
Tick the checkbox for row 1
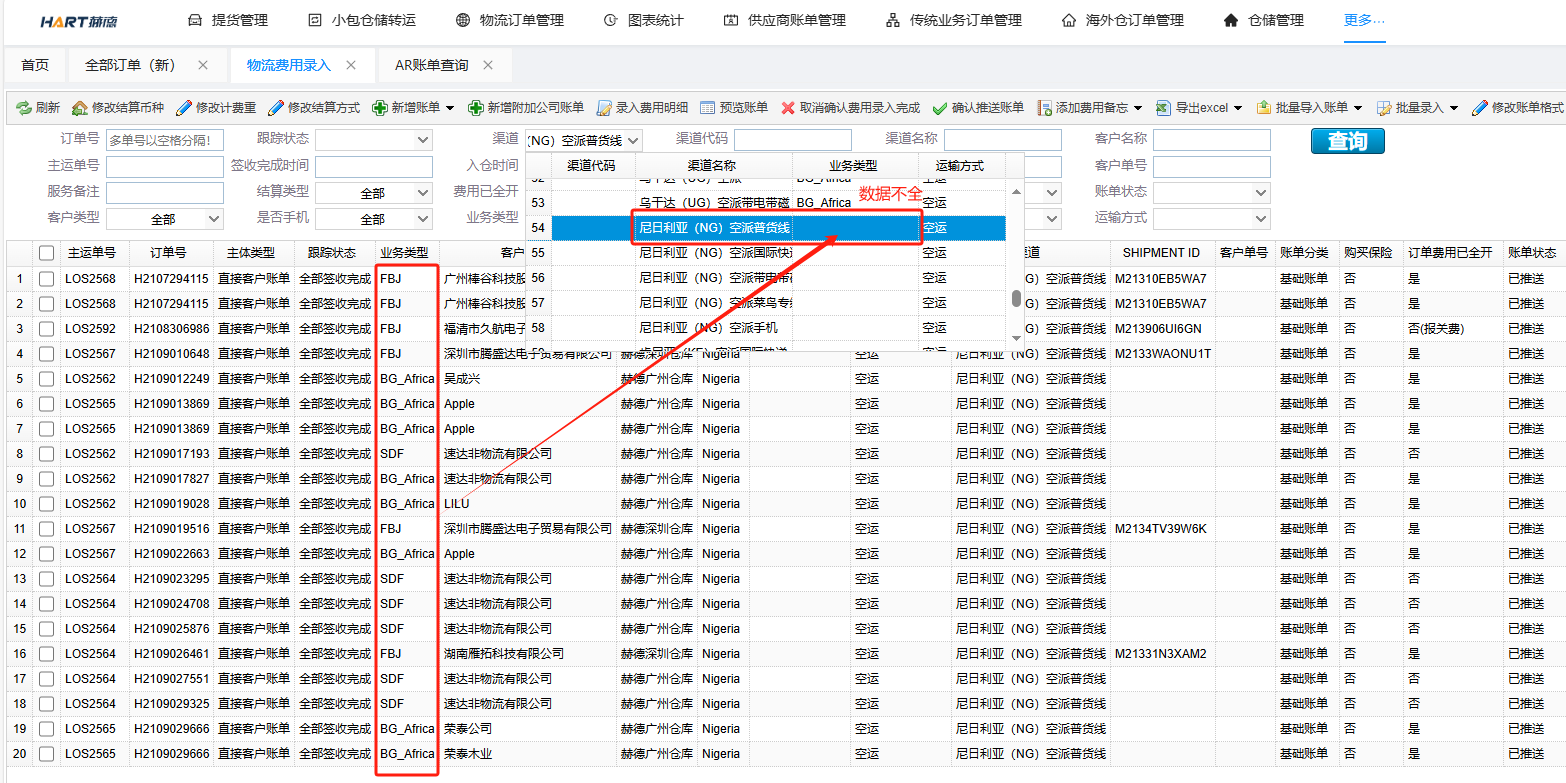pos(46,279)
